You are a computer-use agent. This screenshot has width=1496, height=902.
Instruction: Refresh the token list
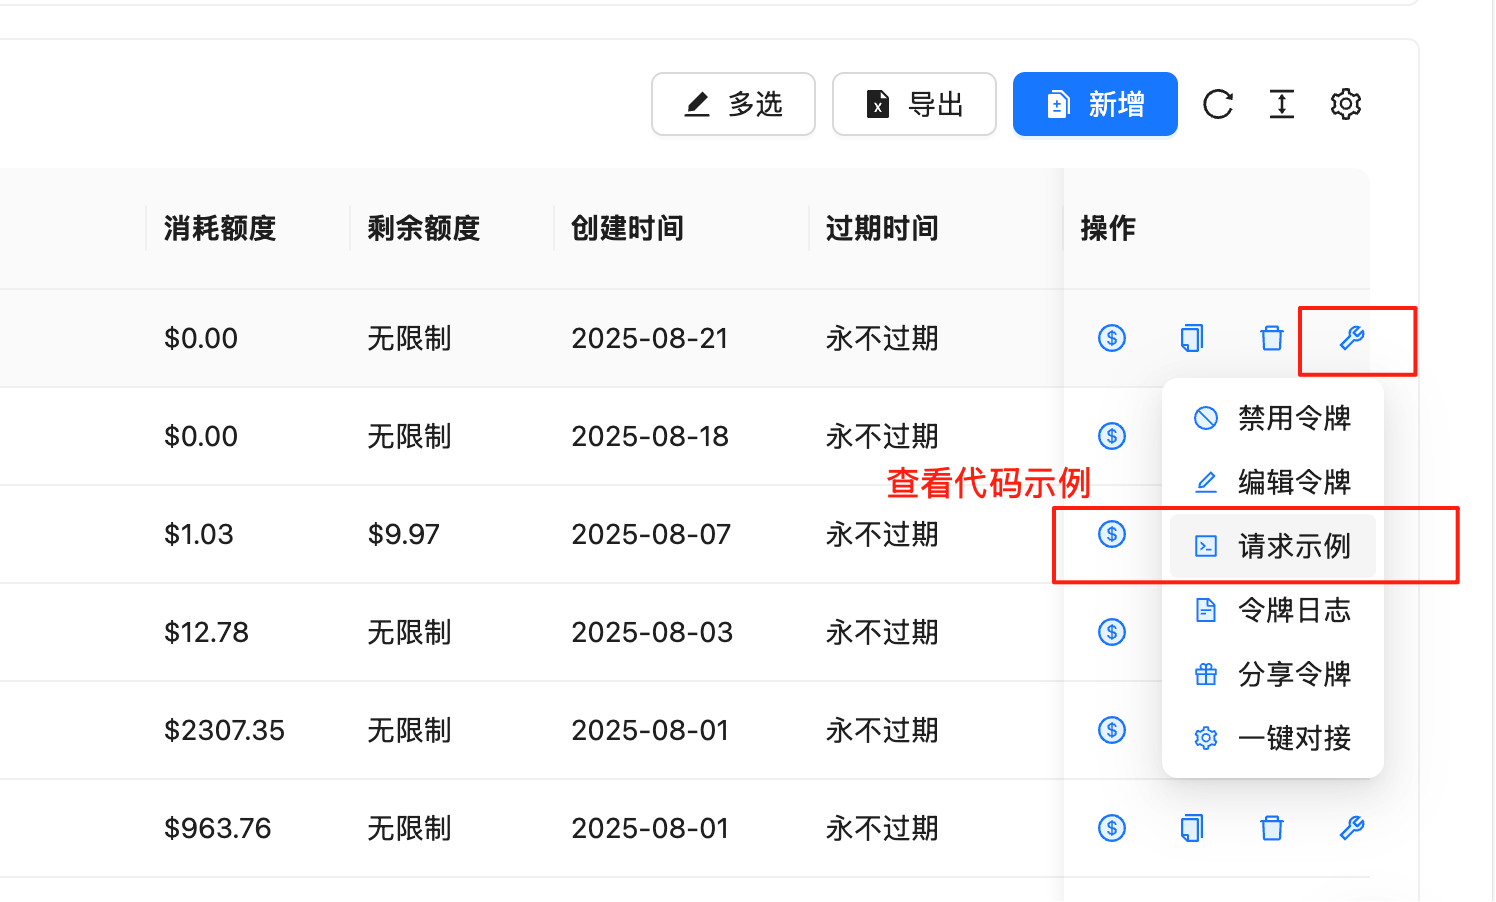tap(1217, 103)
